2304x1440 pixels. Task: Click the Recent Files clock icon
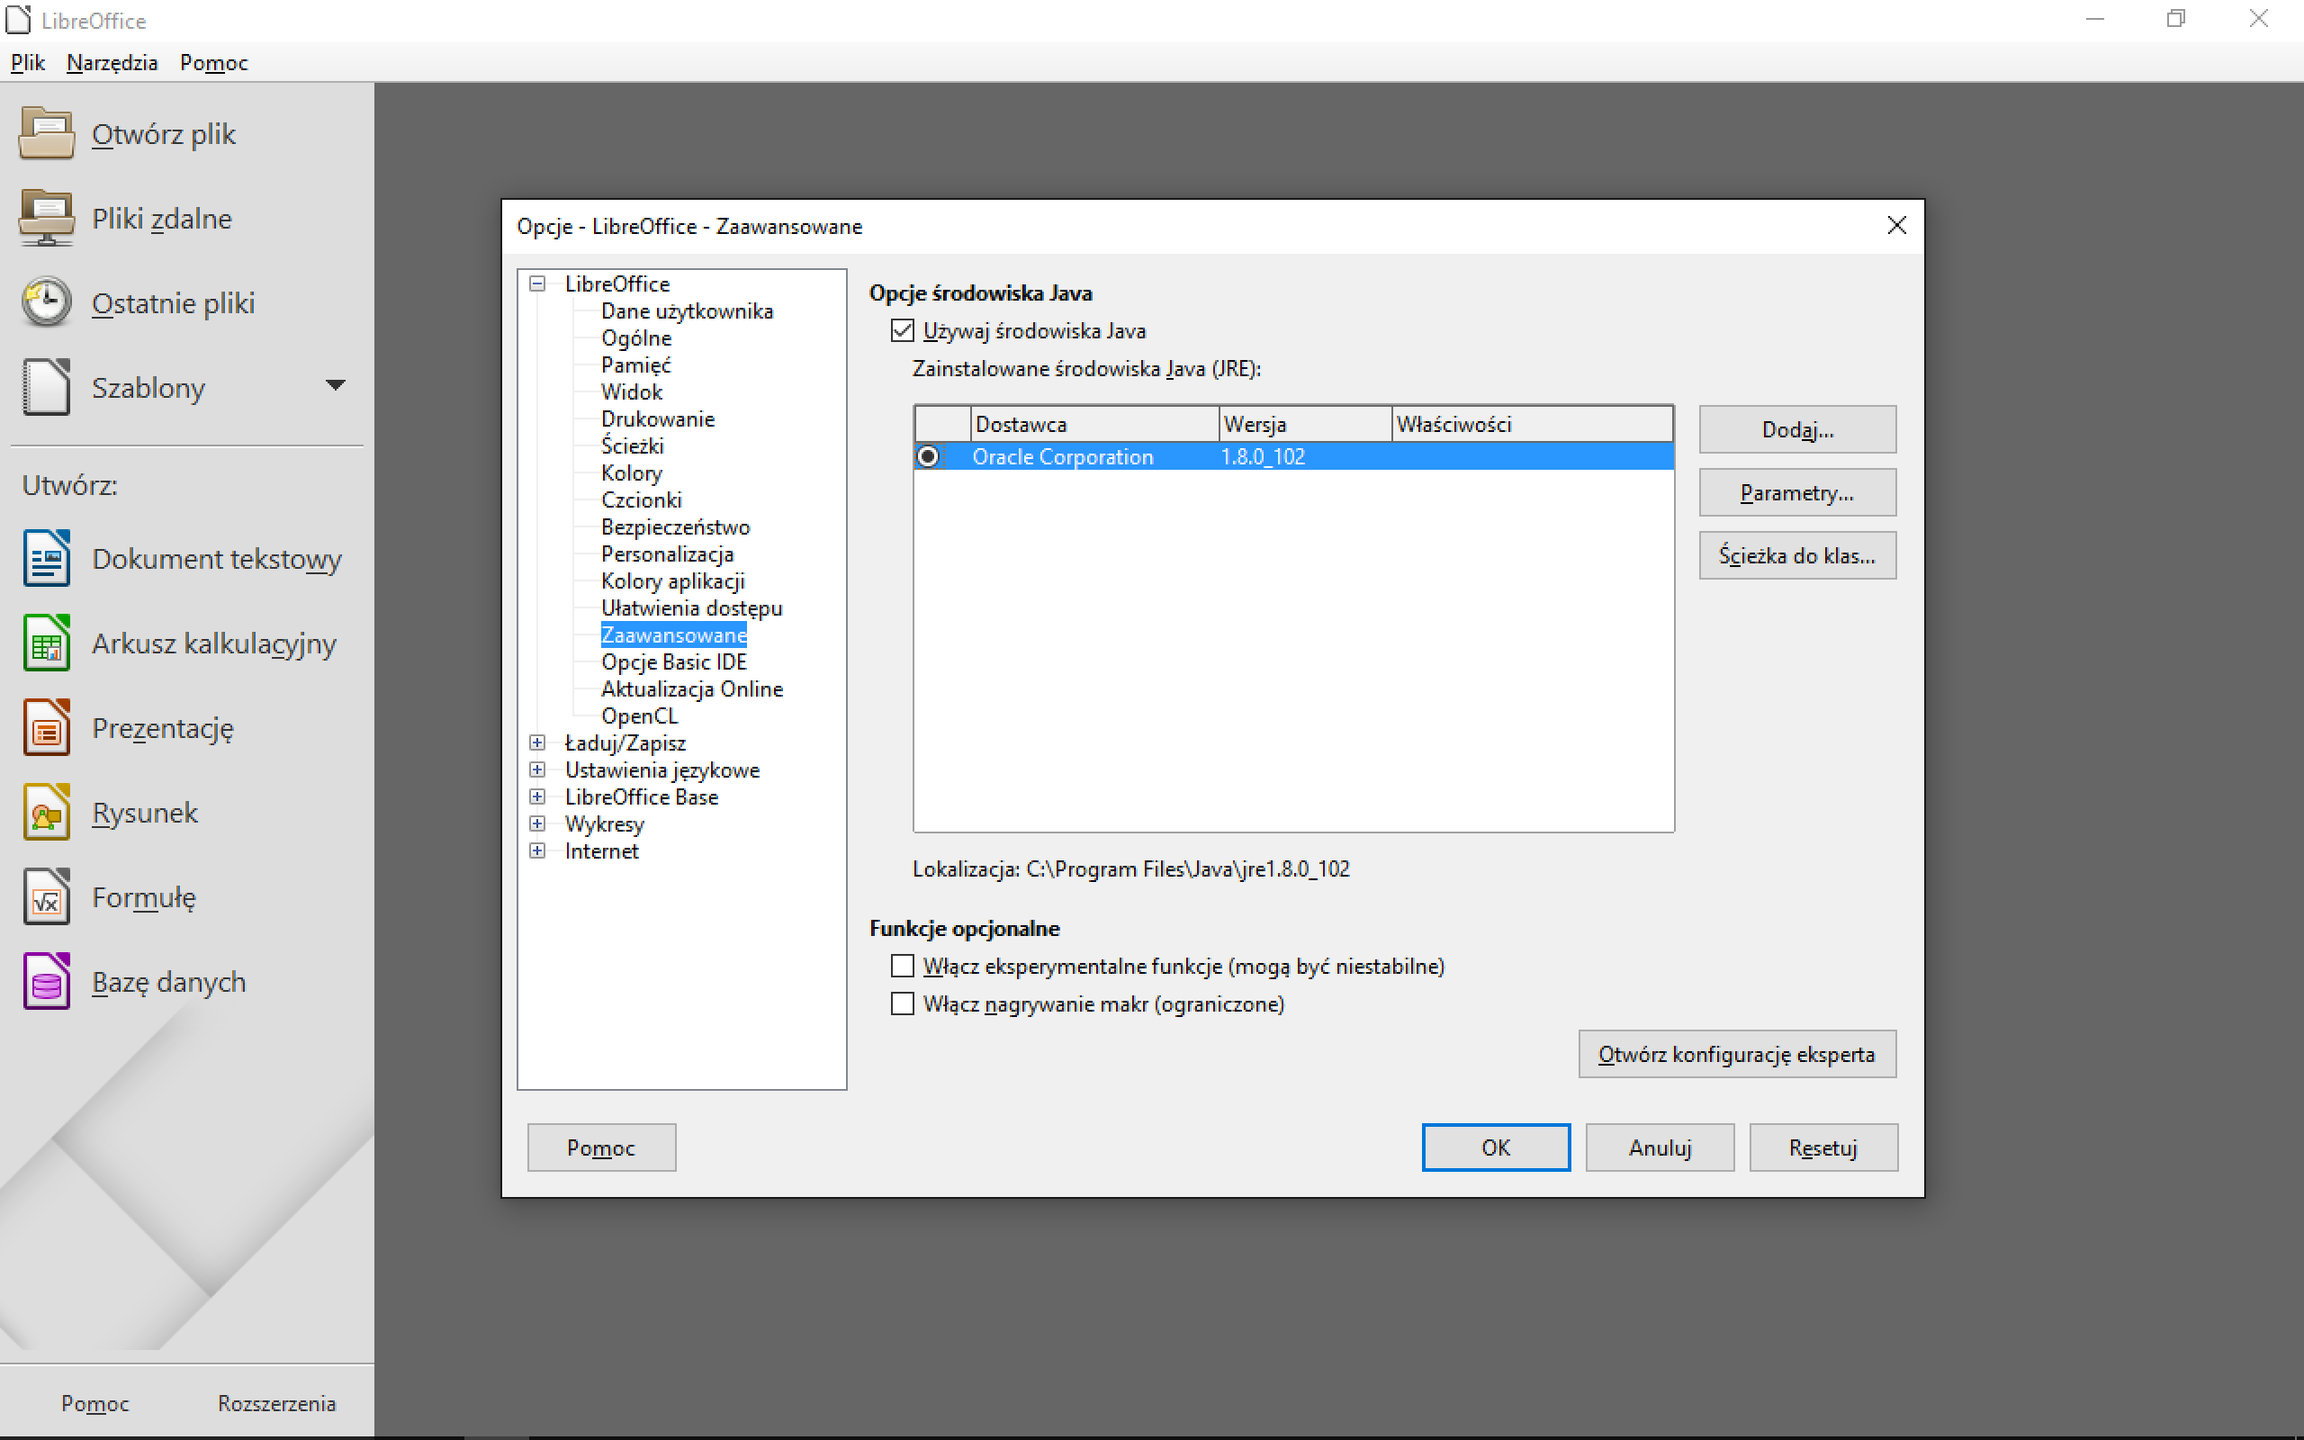[x=46, y=302]
